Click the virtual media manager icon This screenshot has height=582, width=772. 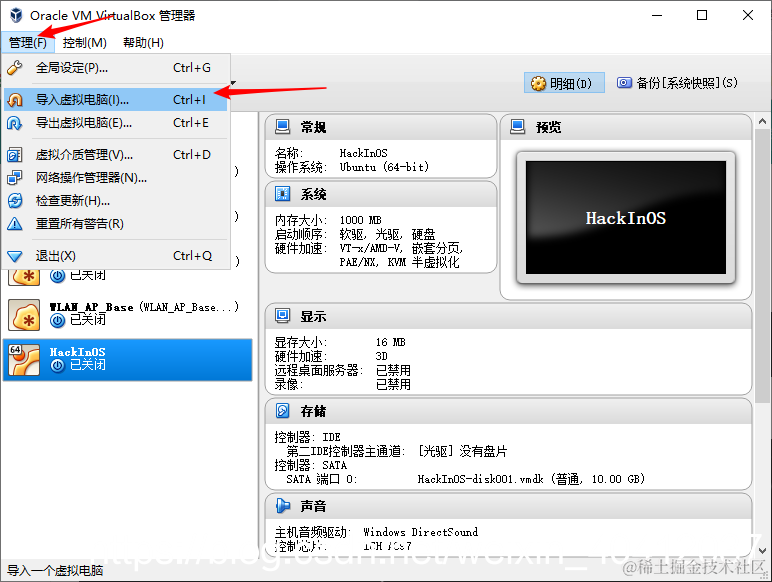[15, 155]
